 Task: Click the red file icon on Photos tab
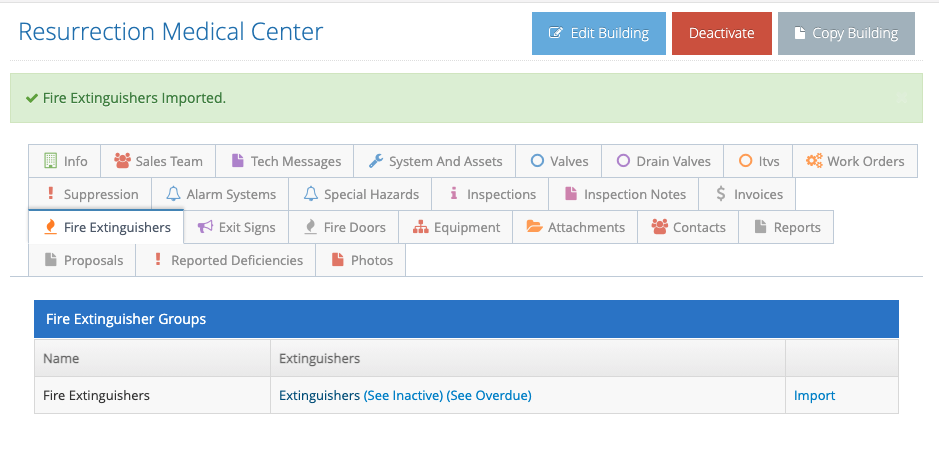point(338,259)
